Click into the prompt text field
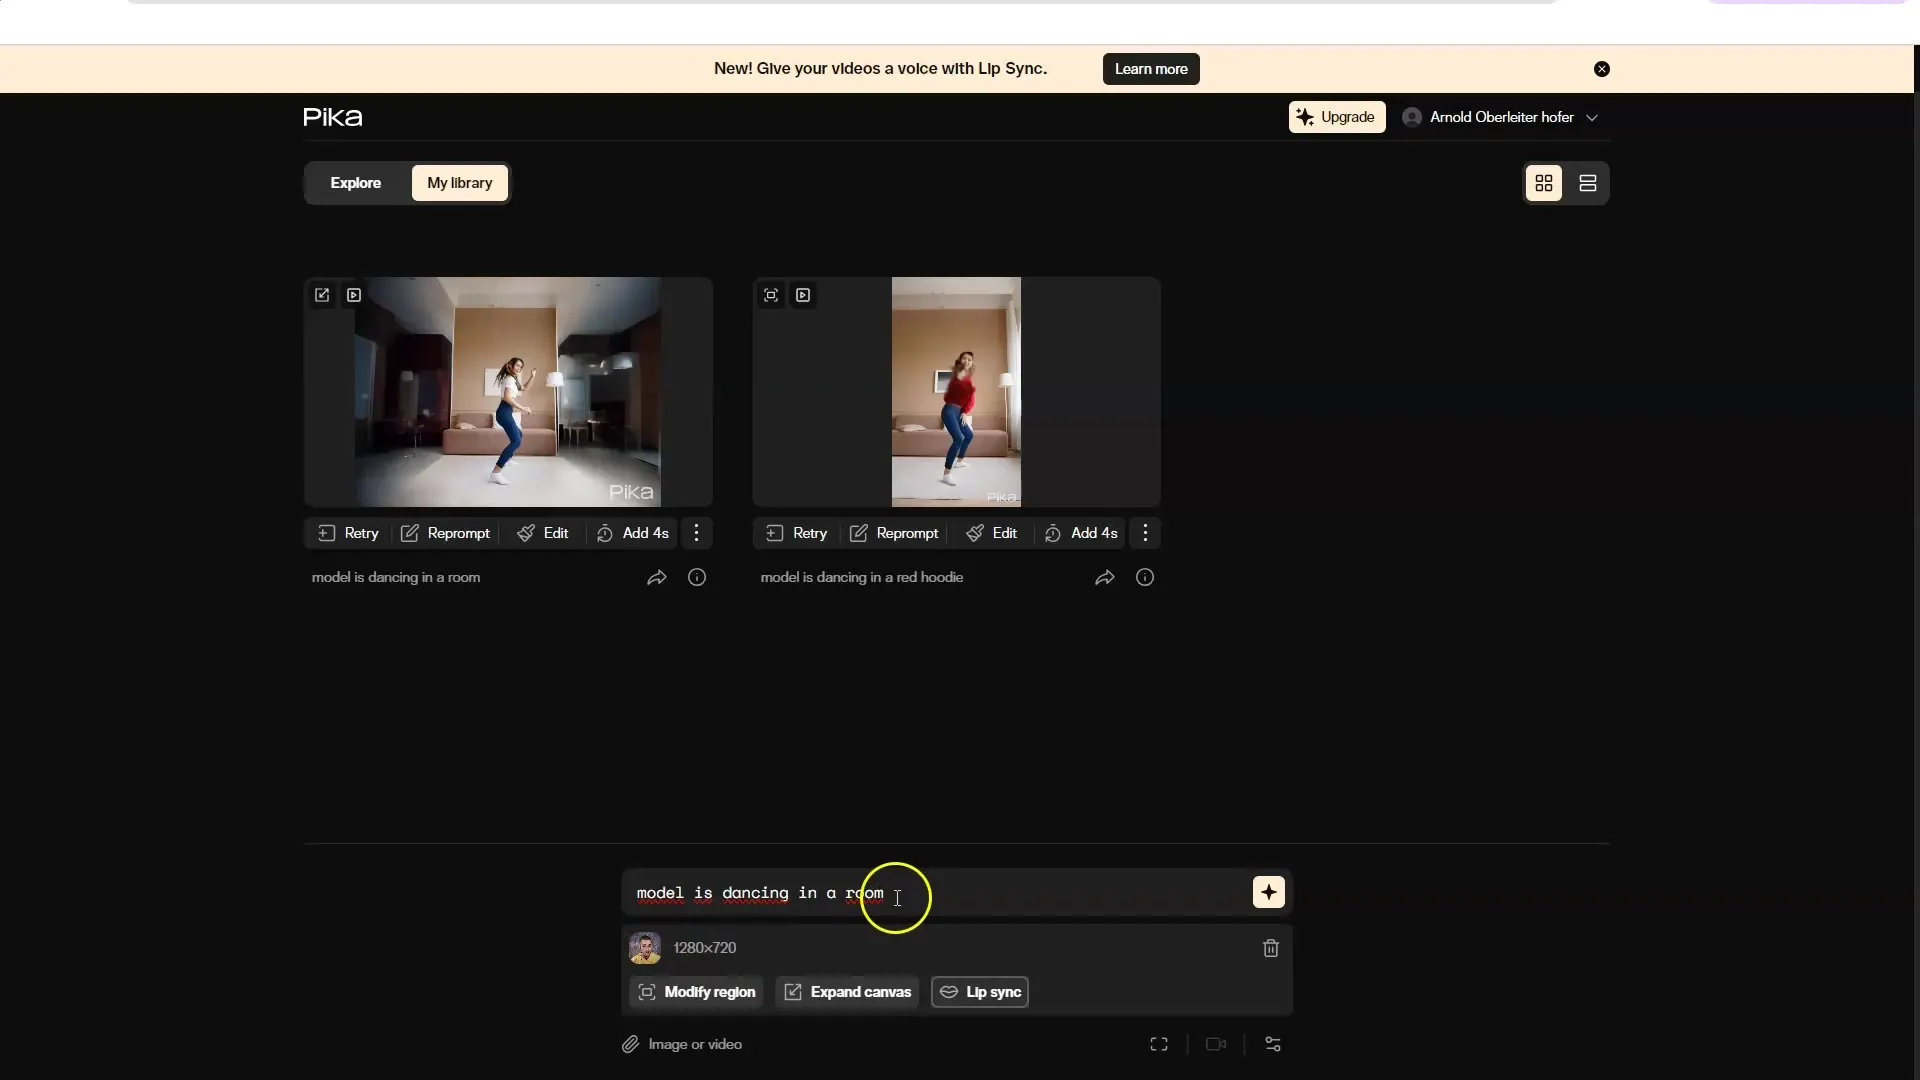 coord(938,893)
